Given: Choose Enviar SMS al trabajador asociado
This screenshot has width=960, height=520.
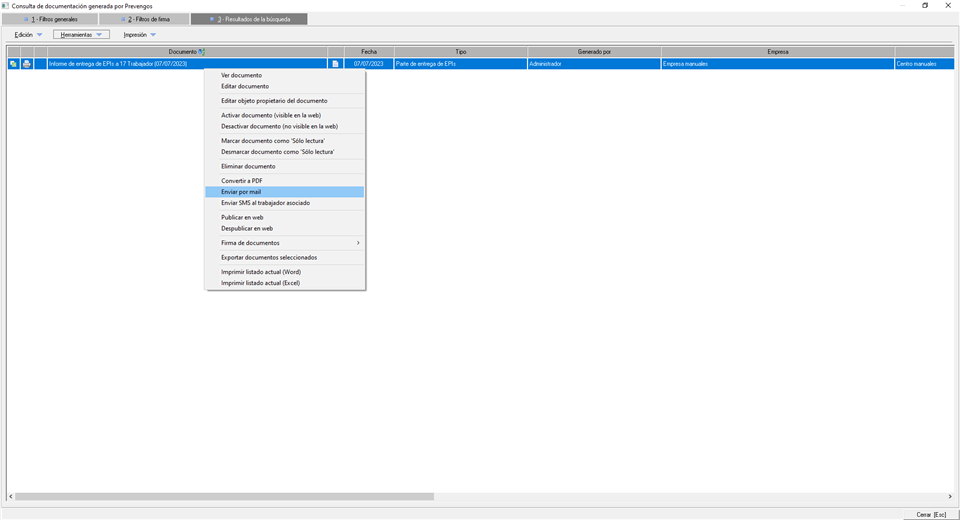Looking at the screenshot, I should click(x=285, y=203).
